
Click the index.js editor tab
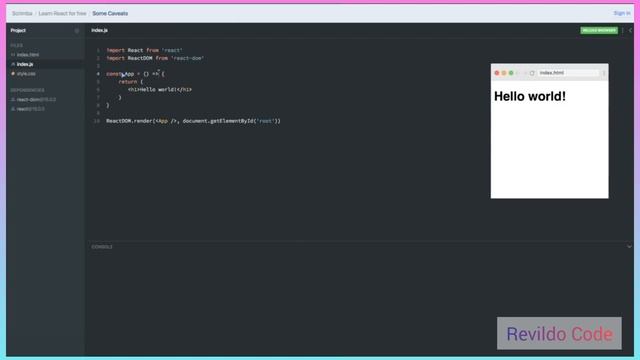pos(100,30)
